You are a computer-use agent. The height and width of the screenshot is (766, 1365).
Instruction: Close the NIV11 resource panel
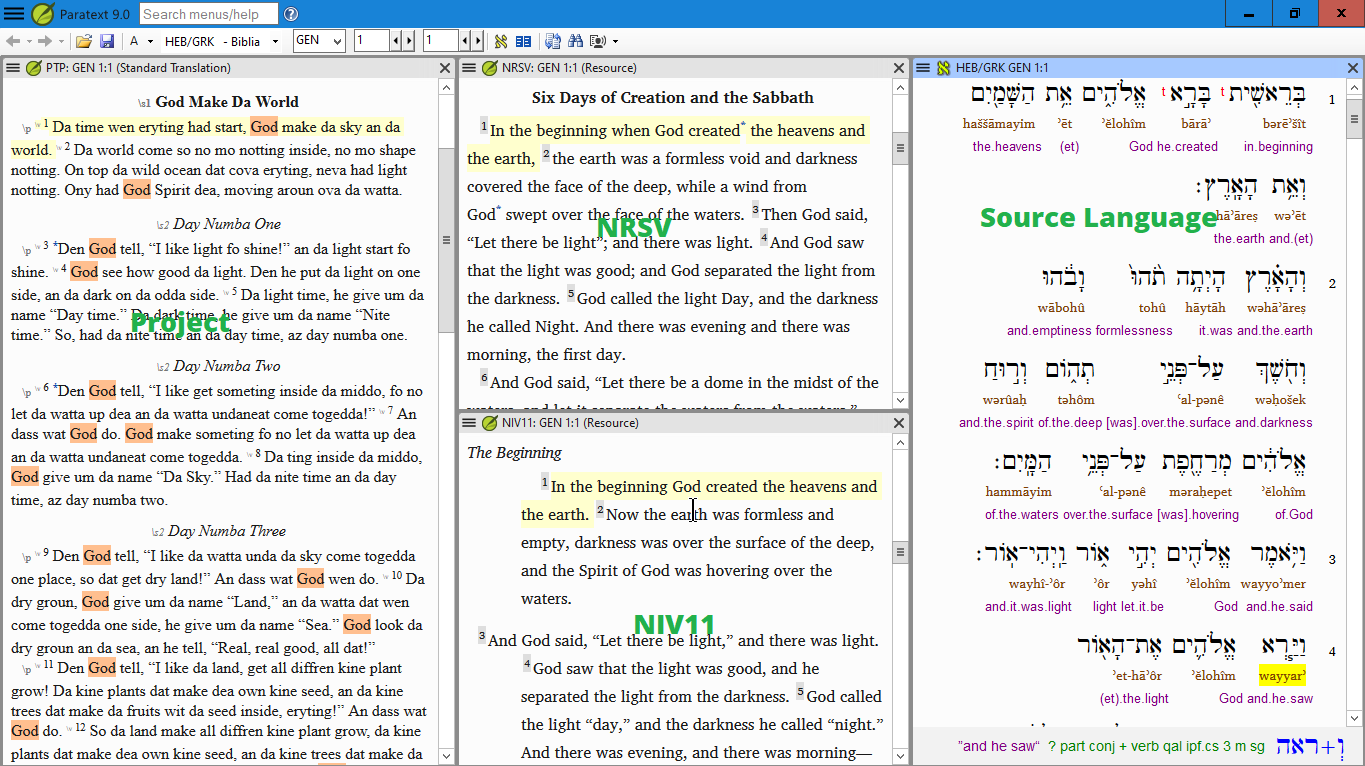point(900,422)
